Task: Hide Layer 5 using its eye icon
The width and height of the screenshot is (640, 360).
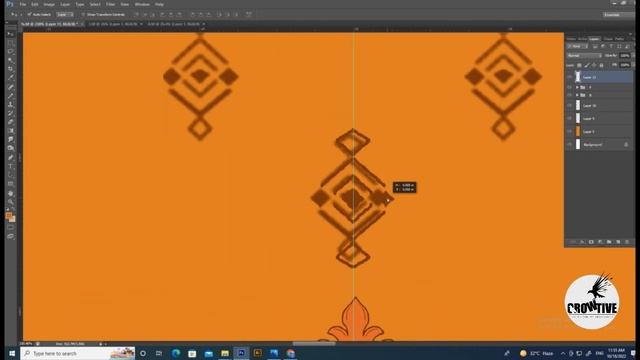Action: [x=569, y=118]
